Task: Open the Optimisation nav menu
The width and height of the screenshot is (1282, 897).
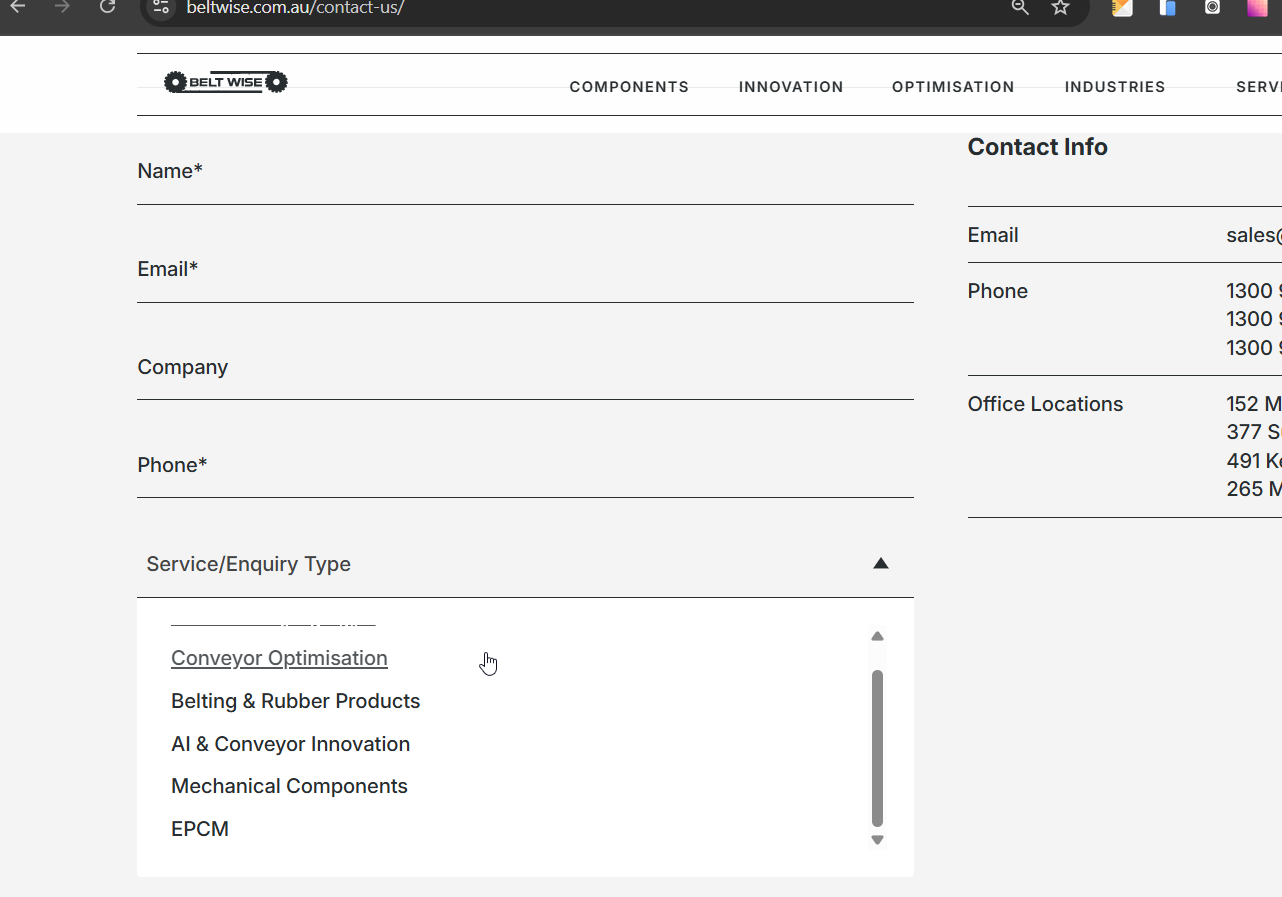Action: tap(953, 87)
